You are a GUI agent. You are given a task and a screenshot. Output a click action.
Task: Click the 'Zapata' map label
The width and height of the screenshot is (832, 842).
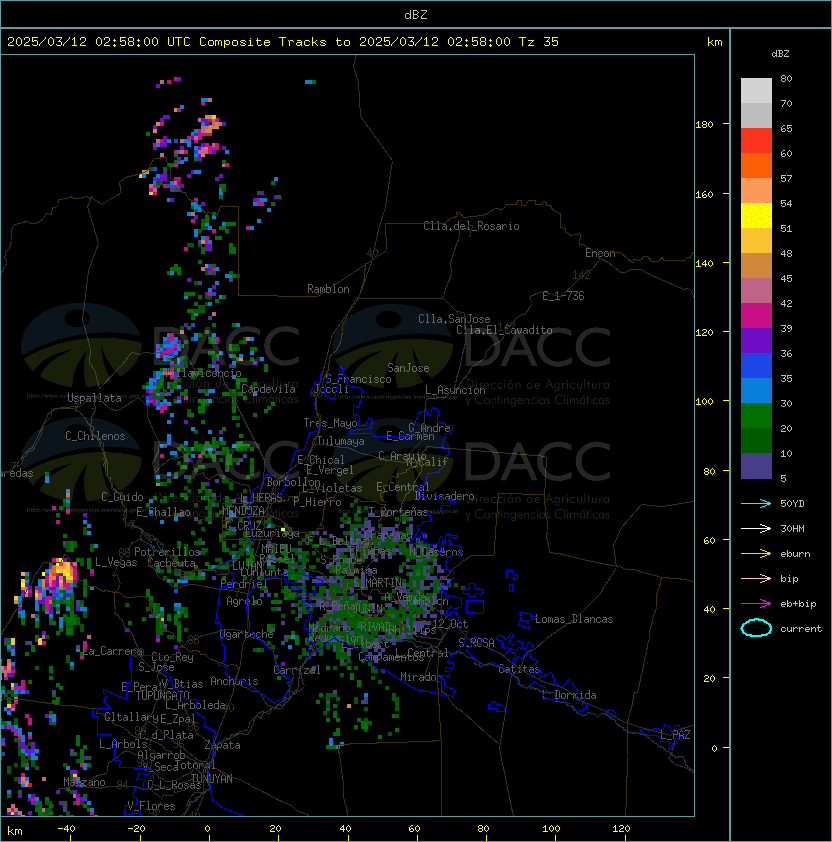click(x=222, y=745)
